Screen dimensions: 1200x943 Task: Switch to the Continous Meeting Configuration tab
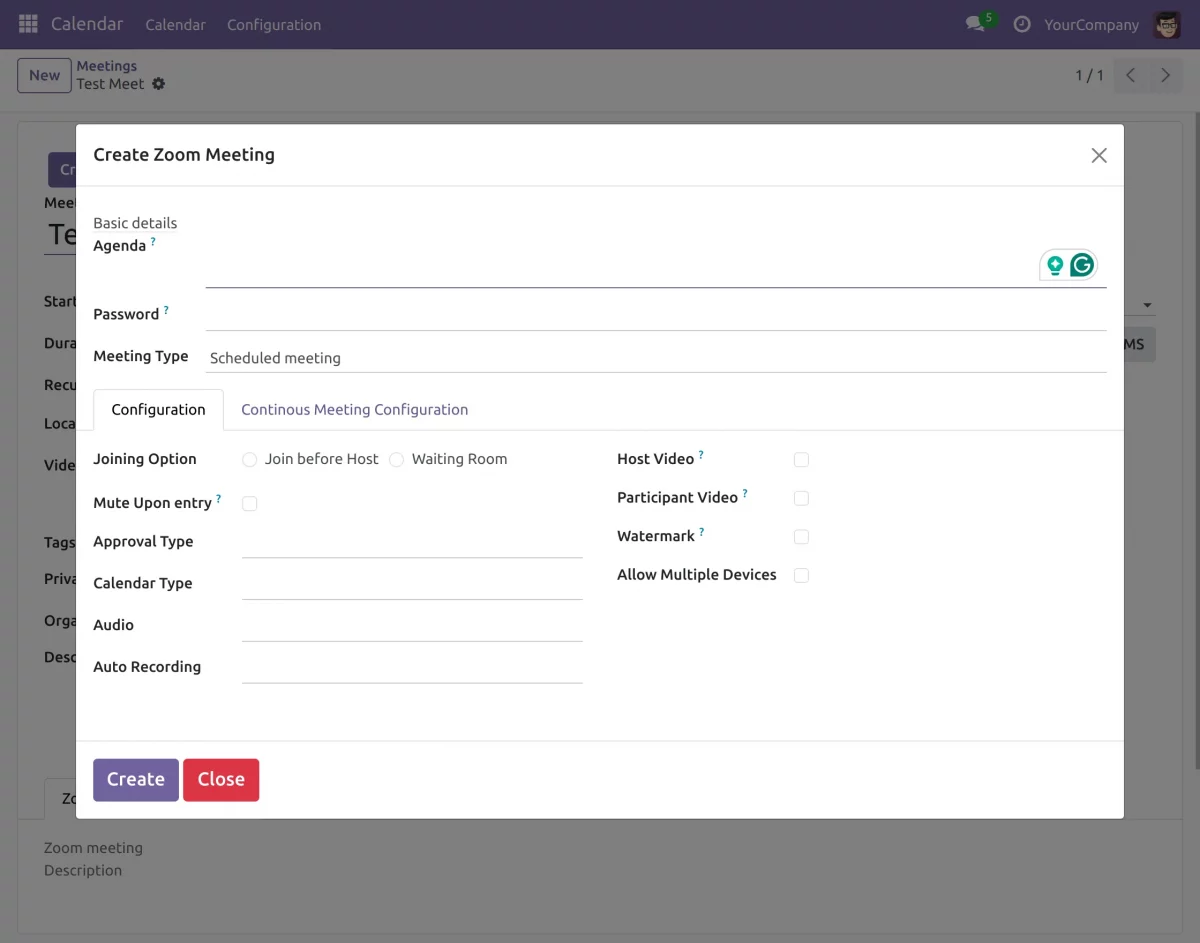point(354,409)
